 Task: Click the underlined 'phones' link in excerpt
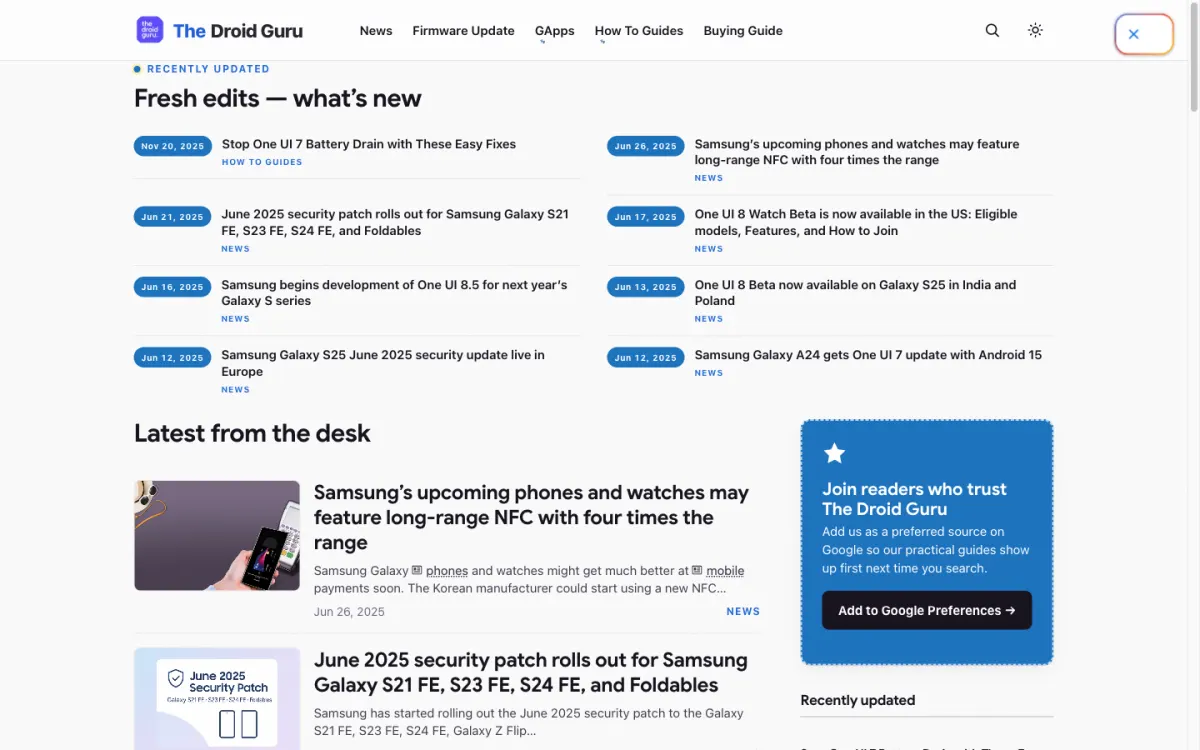(447, 571)
